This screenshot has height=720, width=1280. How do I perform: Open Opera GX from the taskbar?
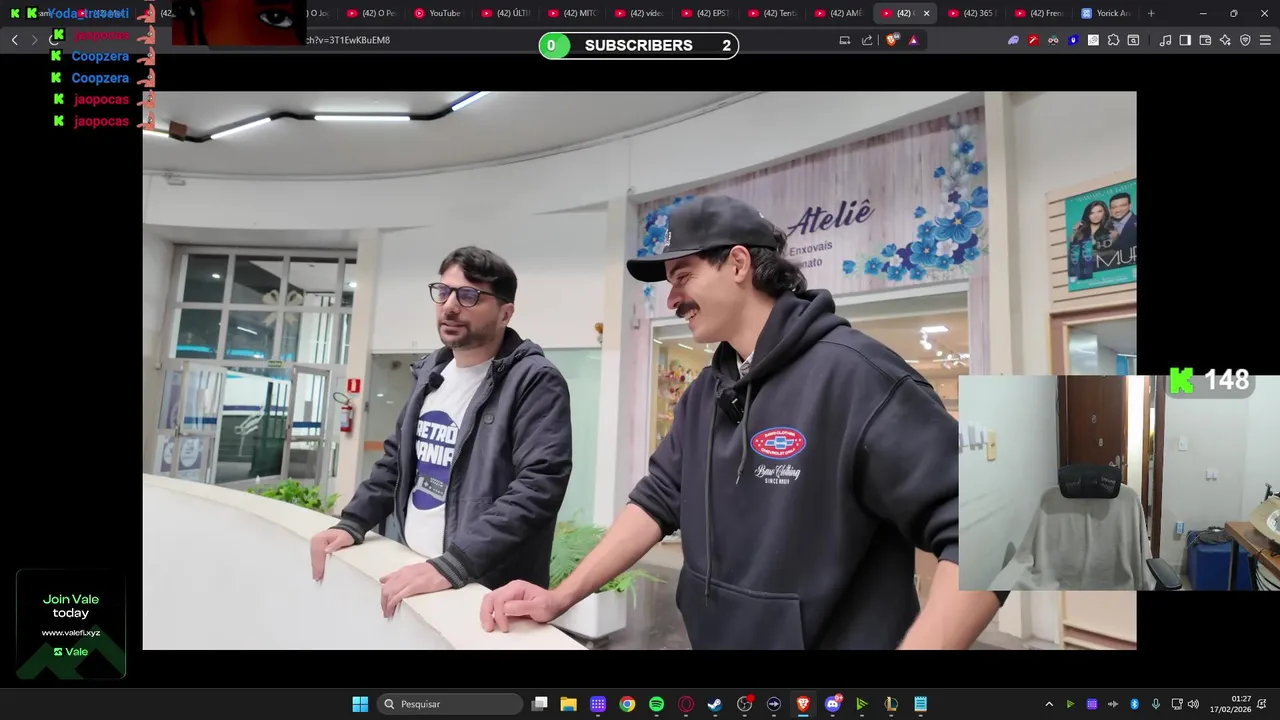[686, 704]
